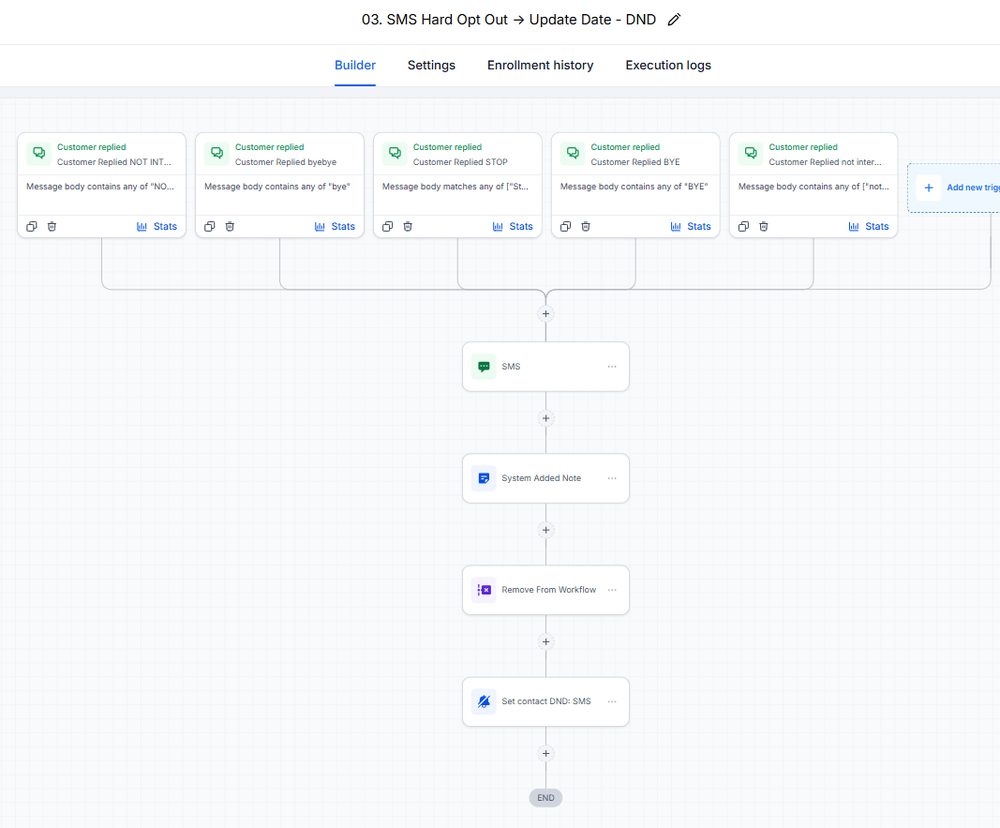Click the green SMS message icon

(x=483, y=367)
